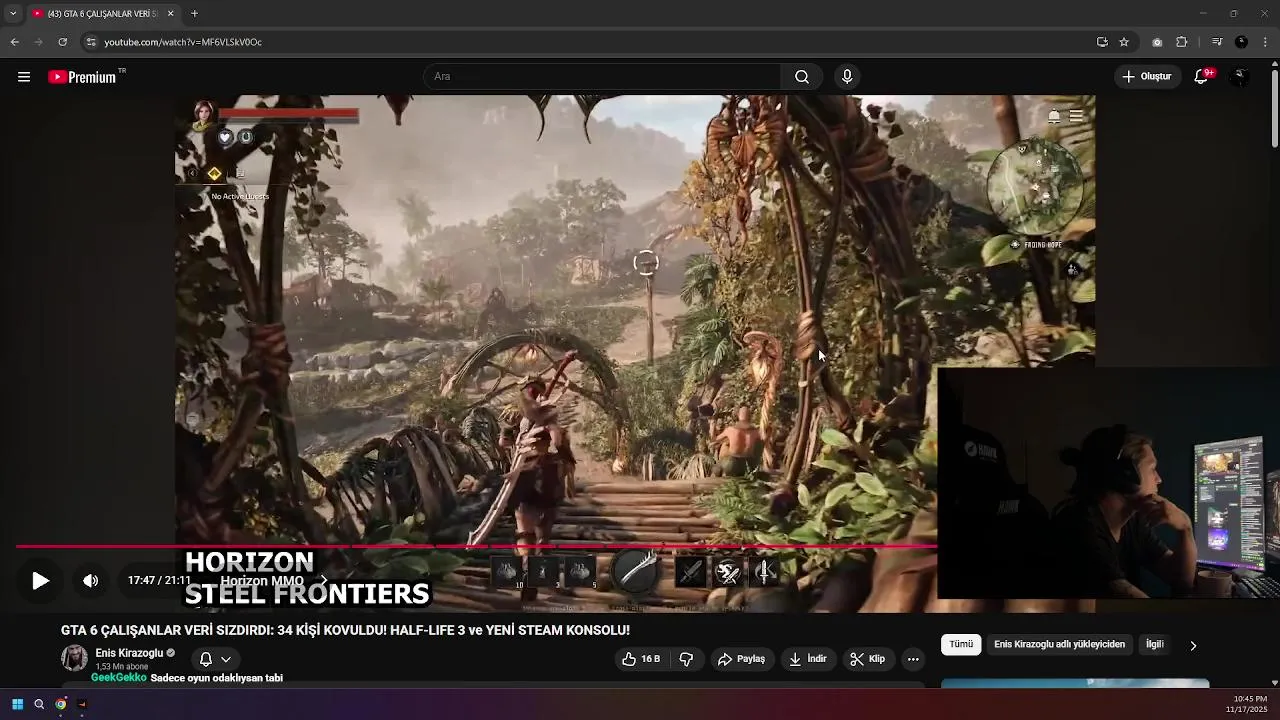View site information icon in address bar
Image resolution: width=1280 pixels, height=720 pixels.
(x=91, y=42)
